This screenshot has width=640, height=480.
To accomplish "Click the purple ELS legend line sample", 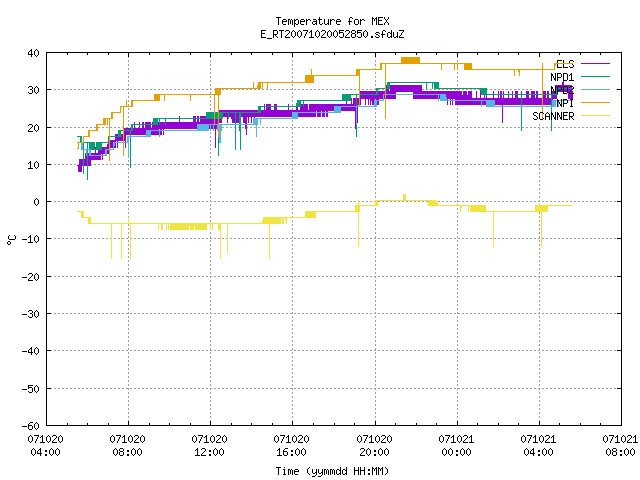I will tap(596, 64).
